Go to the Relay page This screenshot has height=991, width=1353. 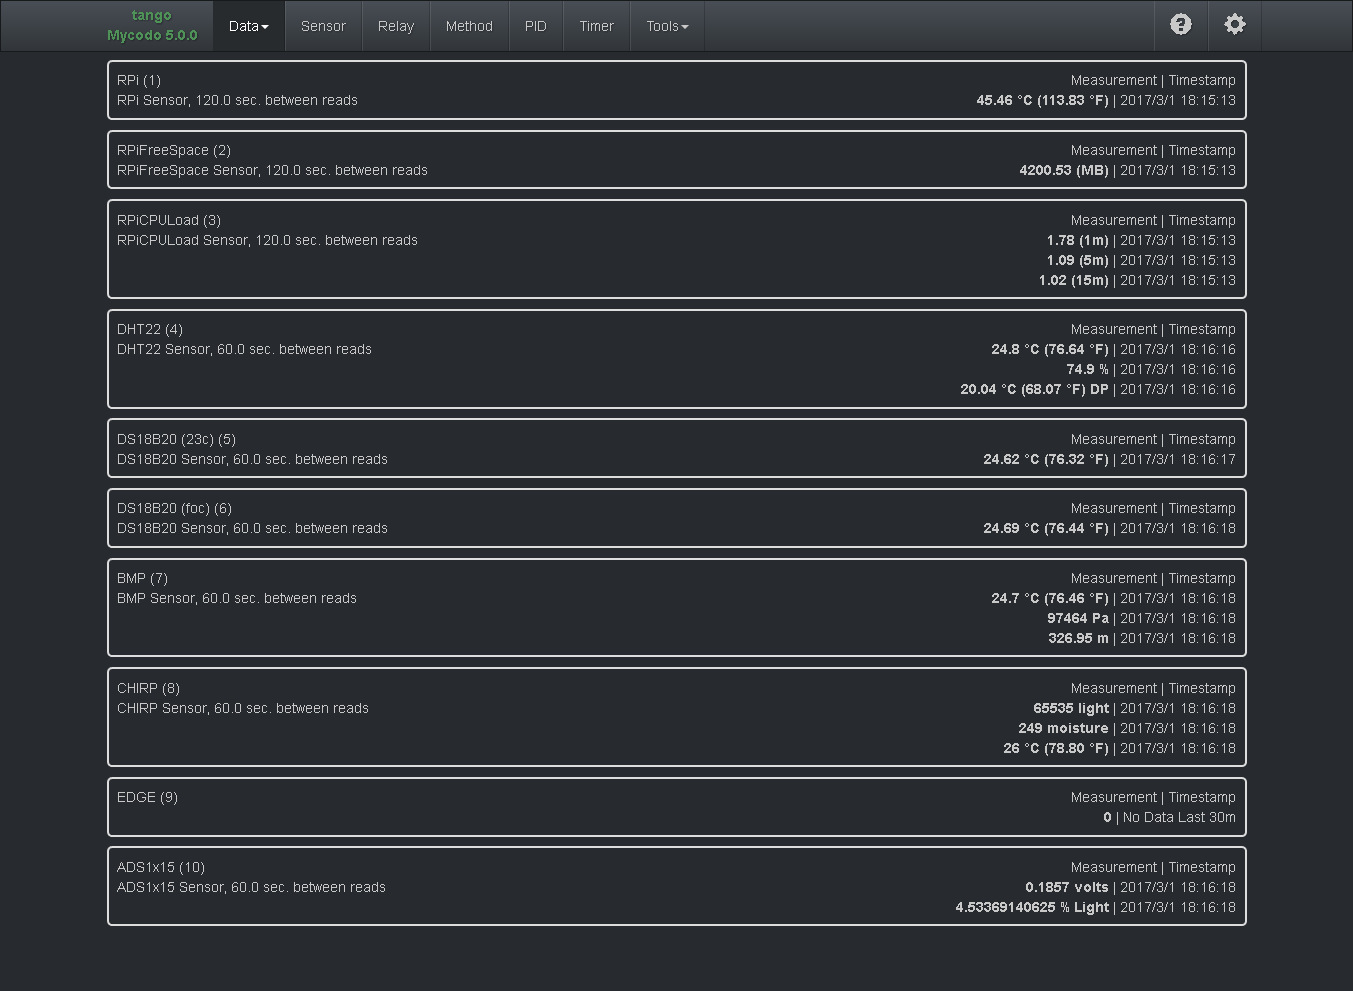click(x=396, y=26)
